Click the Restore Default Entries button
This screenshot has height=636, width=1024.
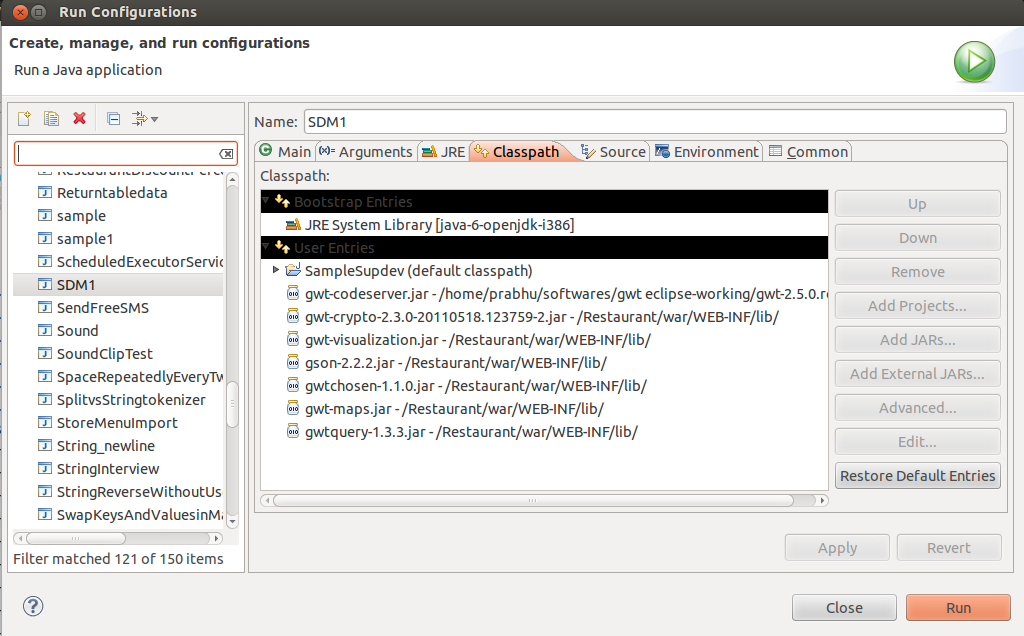(918, 475)
